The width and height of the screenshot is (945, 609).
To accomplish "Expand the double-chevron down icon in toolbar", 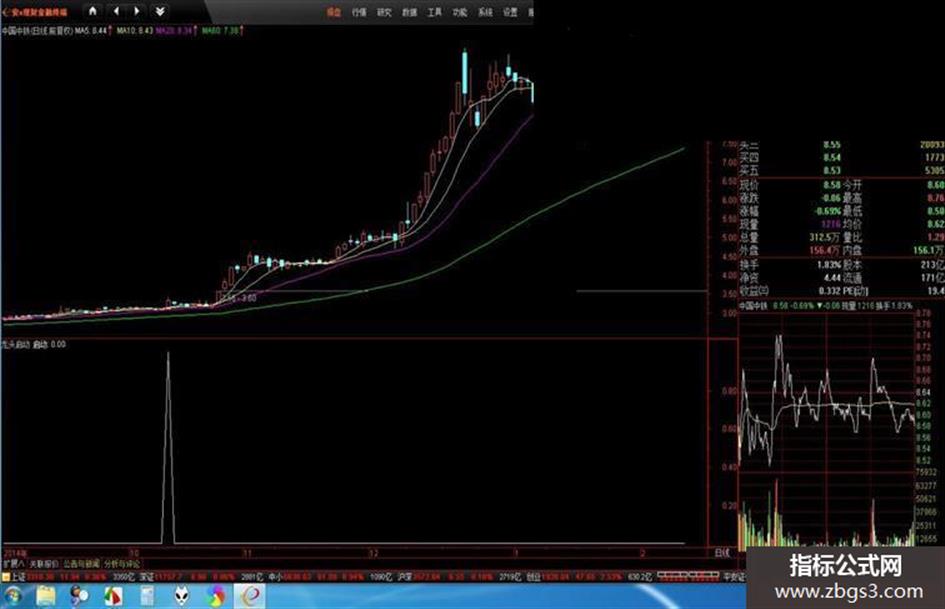I will pyautogui.click(x=160, y=11).
